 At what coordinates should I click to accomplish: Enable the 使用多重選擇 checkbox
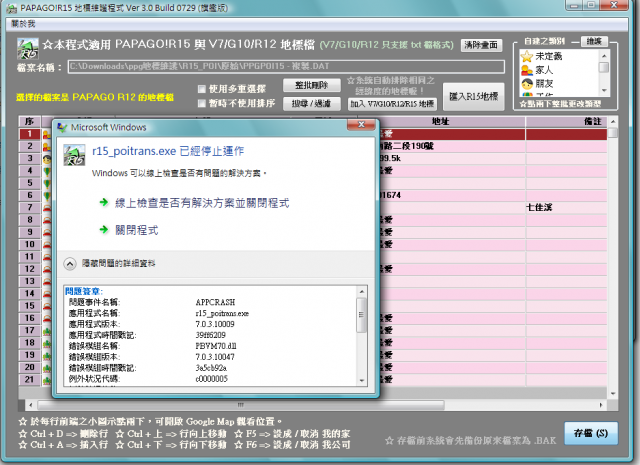point(202,89)
